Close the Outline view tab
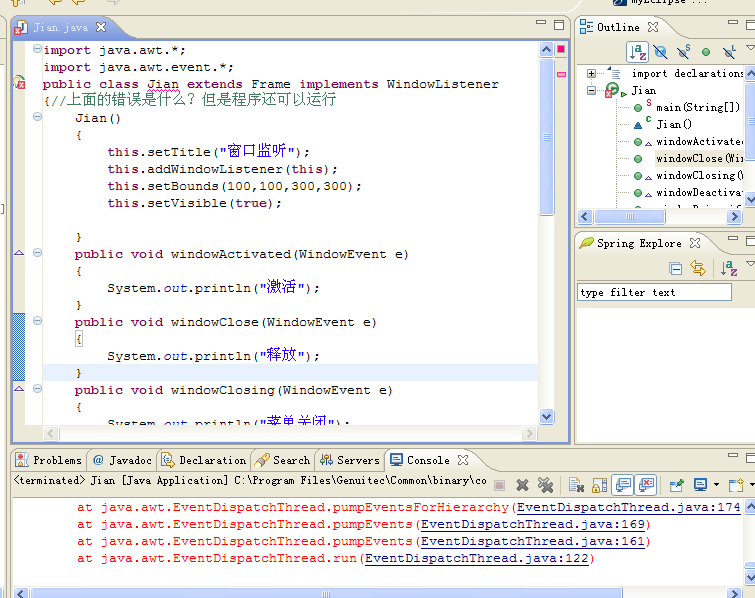755x598 pixels. [652, 27]
